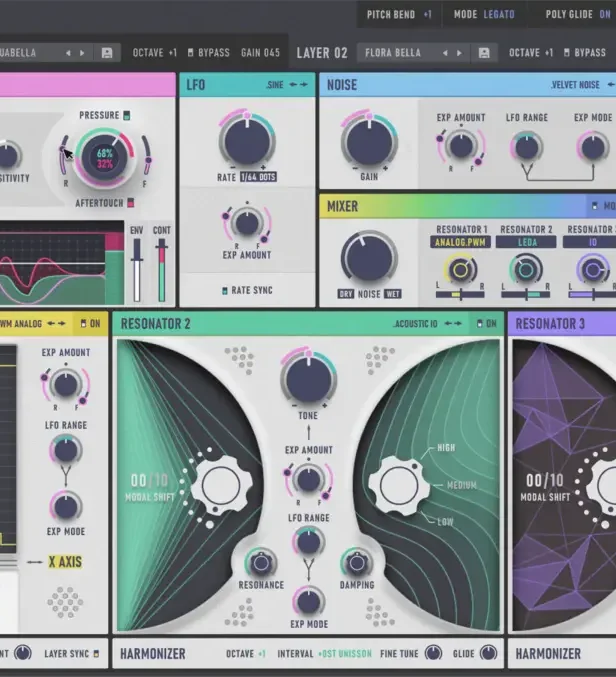Click the Resonator 2 Exp Amount knob
616x677 pixels.
coord(309,480)
